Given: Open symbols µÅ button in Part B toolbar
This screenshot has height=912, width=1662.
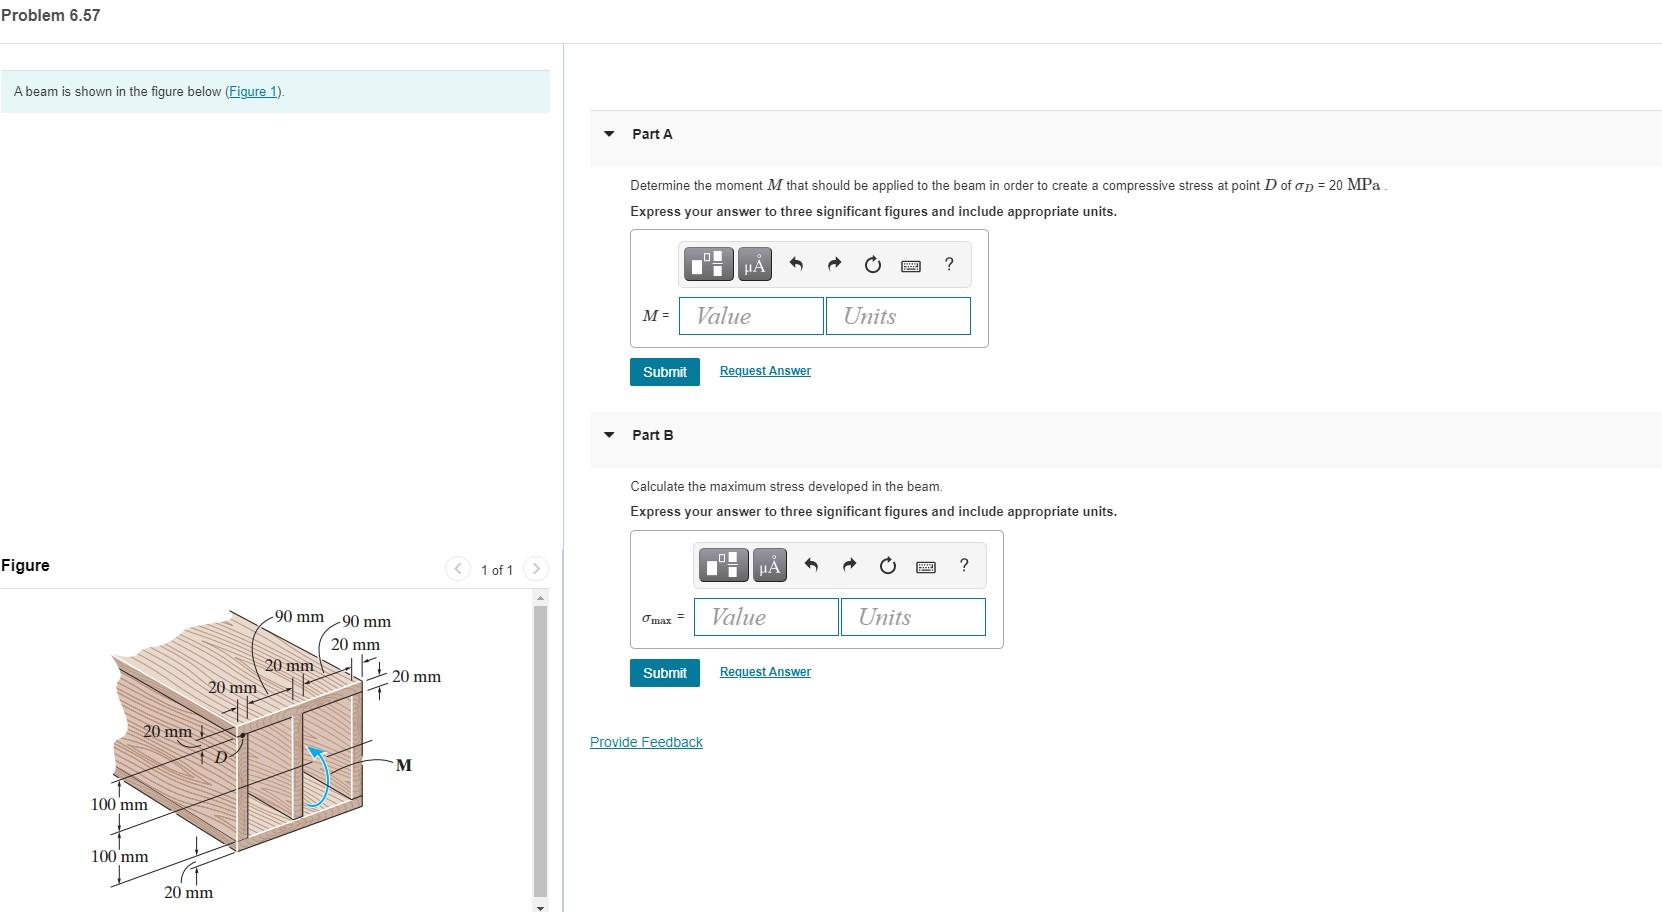Looking at the screenshot, I should point(770,566).
